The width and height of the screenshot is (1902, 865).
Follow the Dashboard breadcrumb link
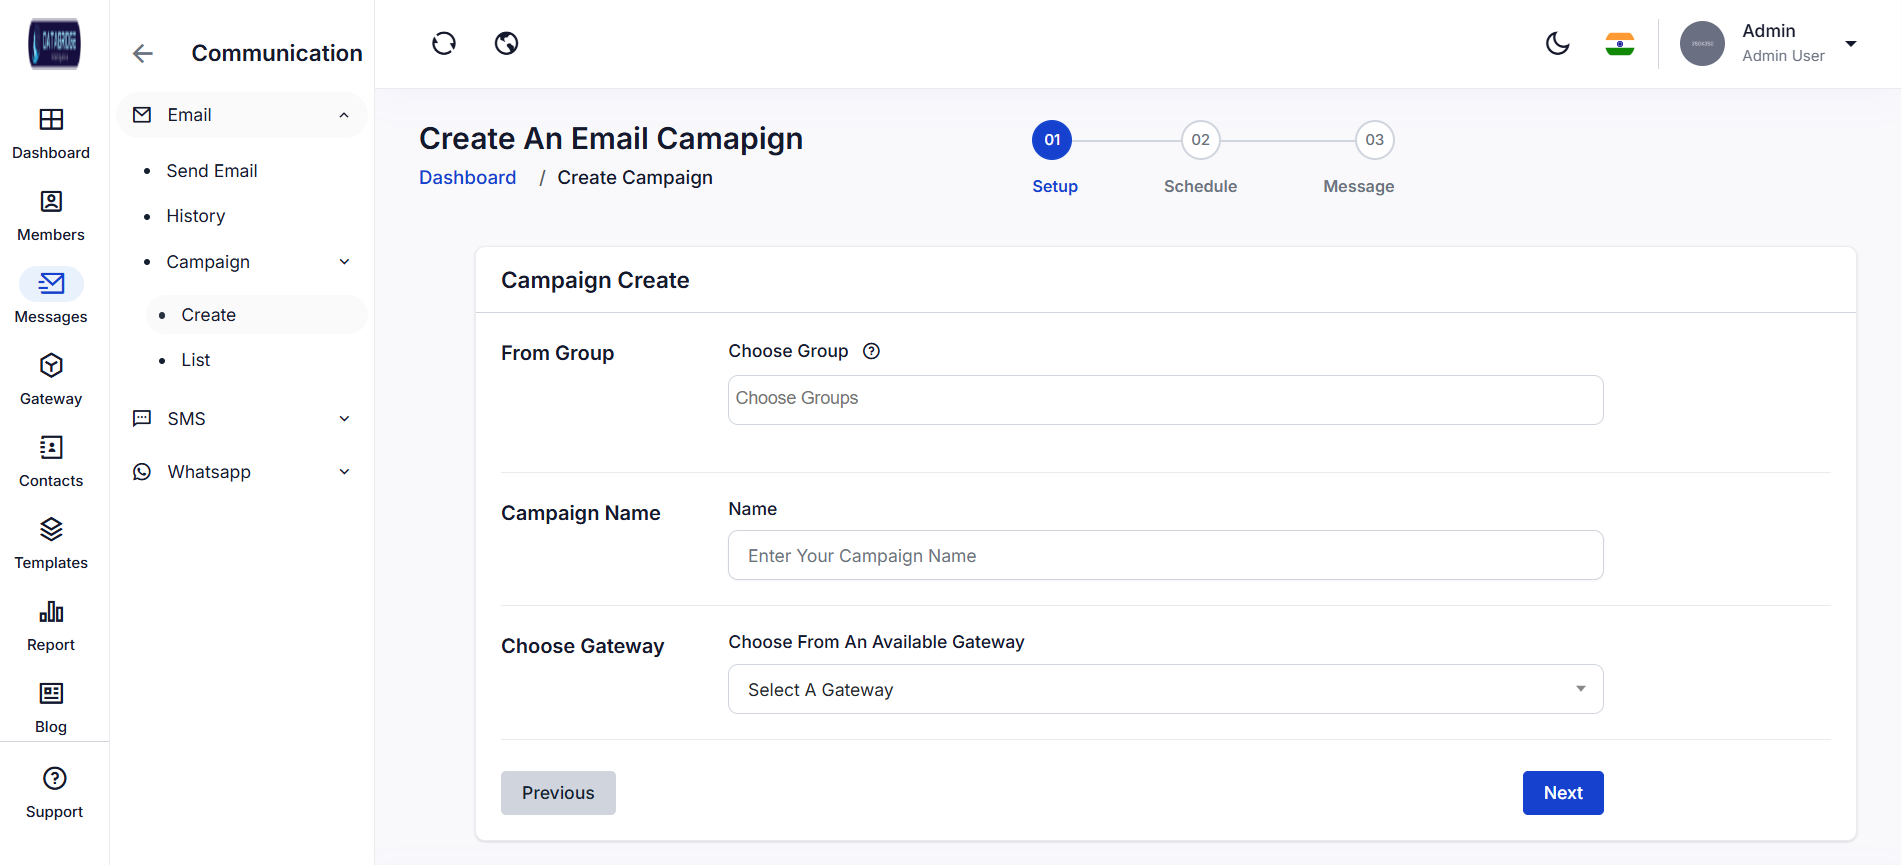(x=467, y=178)
